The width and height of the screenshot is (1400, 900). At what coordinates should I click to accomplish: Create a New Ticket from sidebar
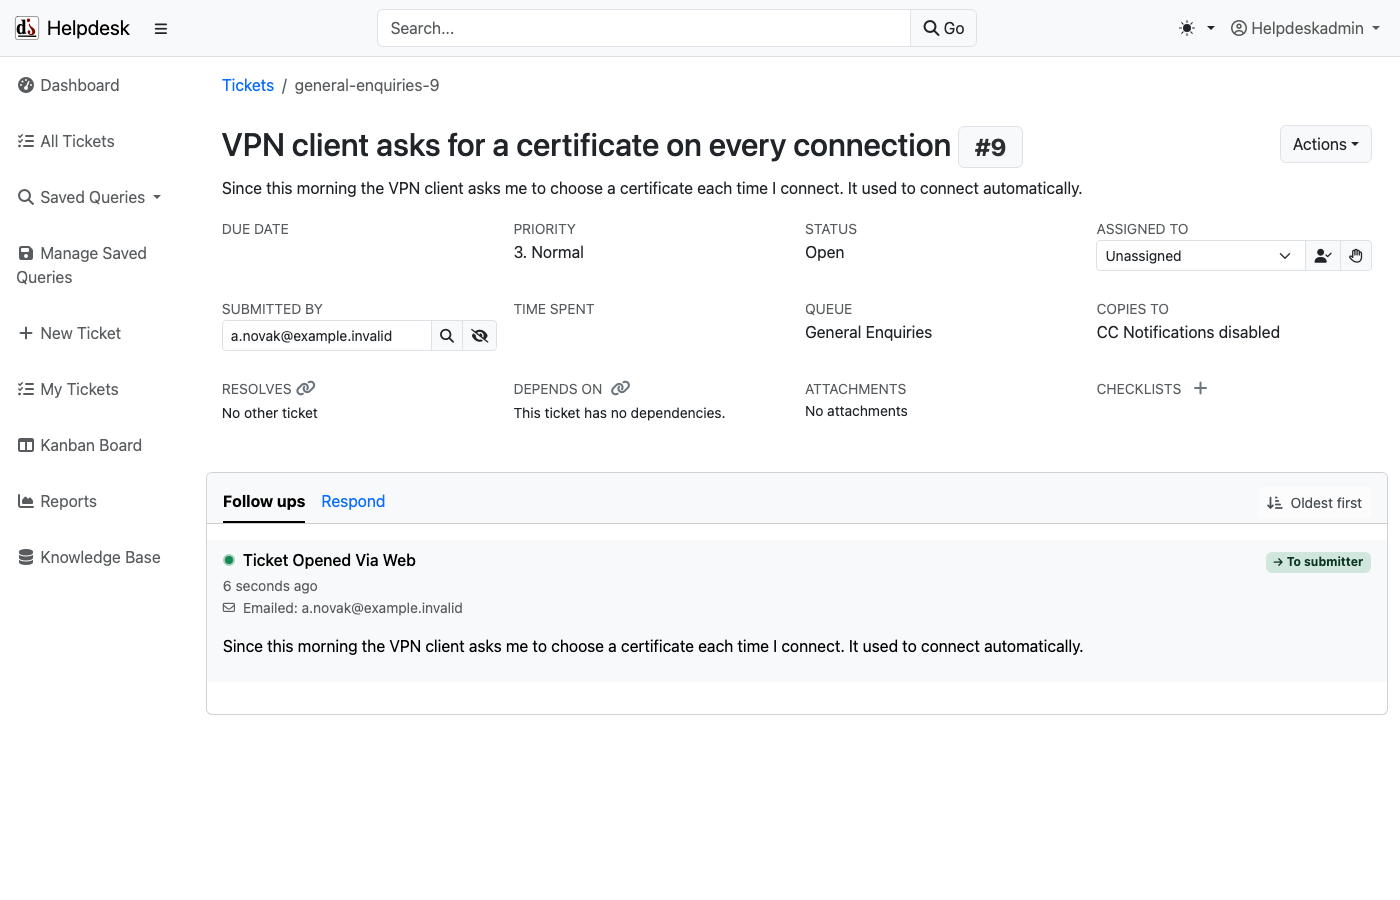[69, 333]
